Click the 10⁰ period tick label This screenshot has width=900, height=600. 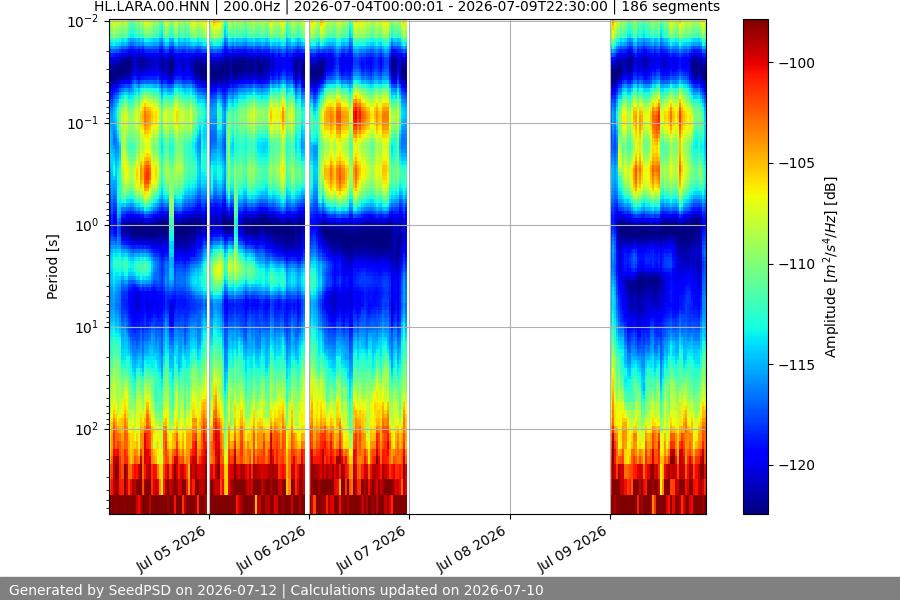tap(87, 226)
